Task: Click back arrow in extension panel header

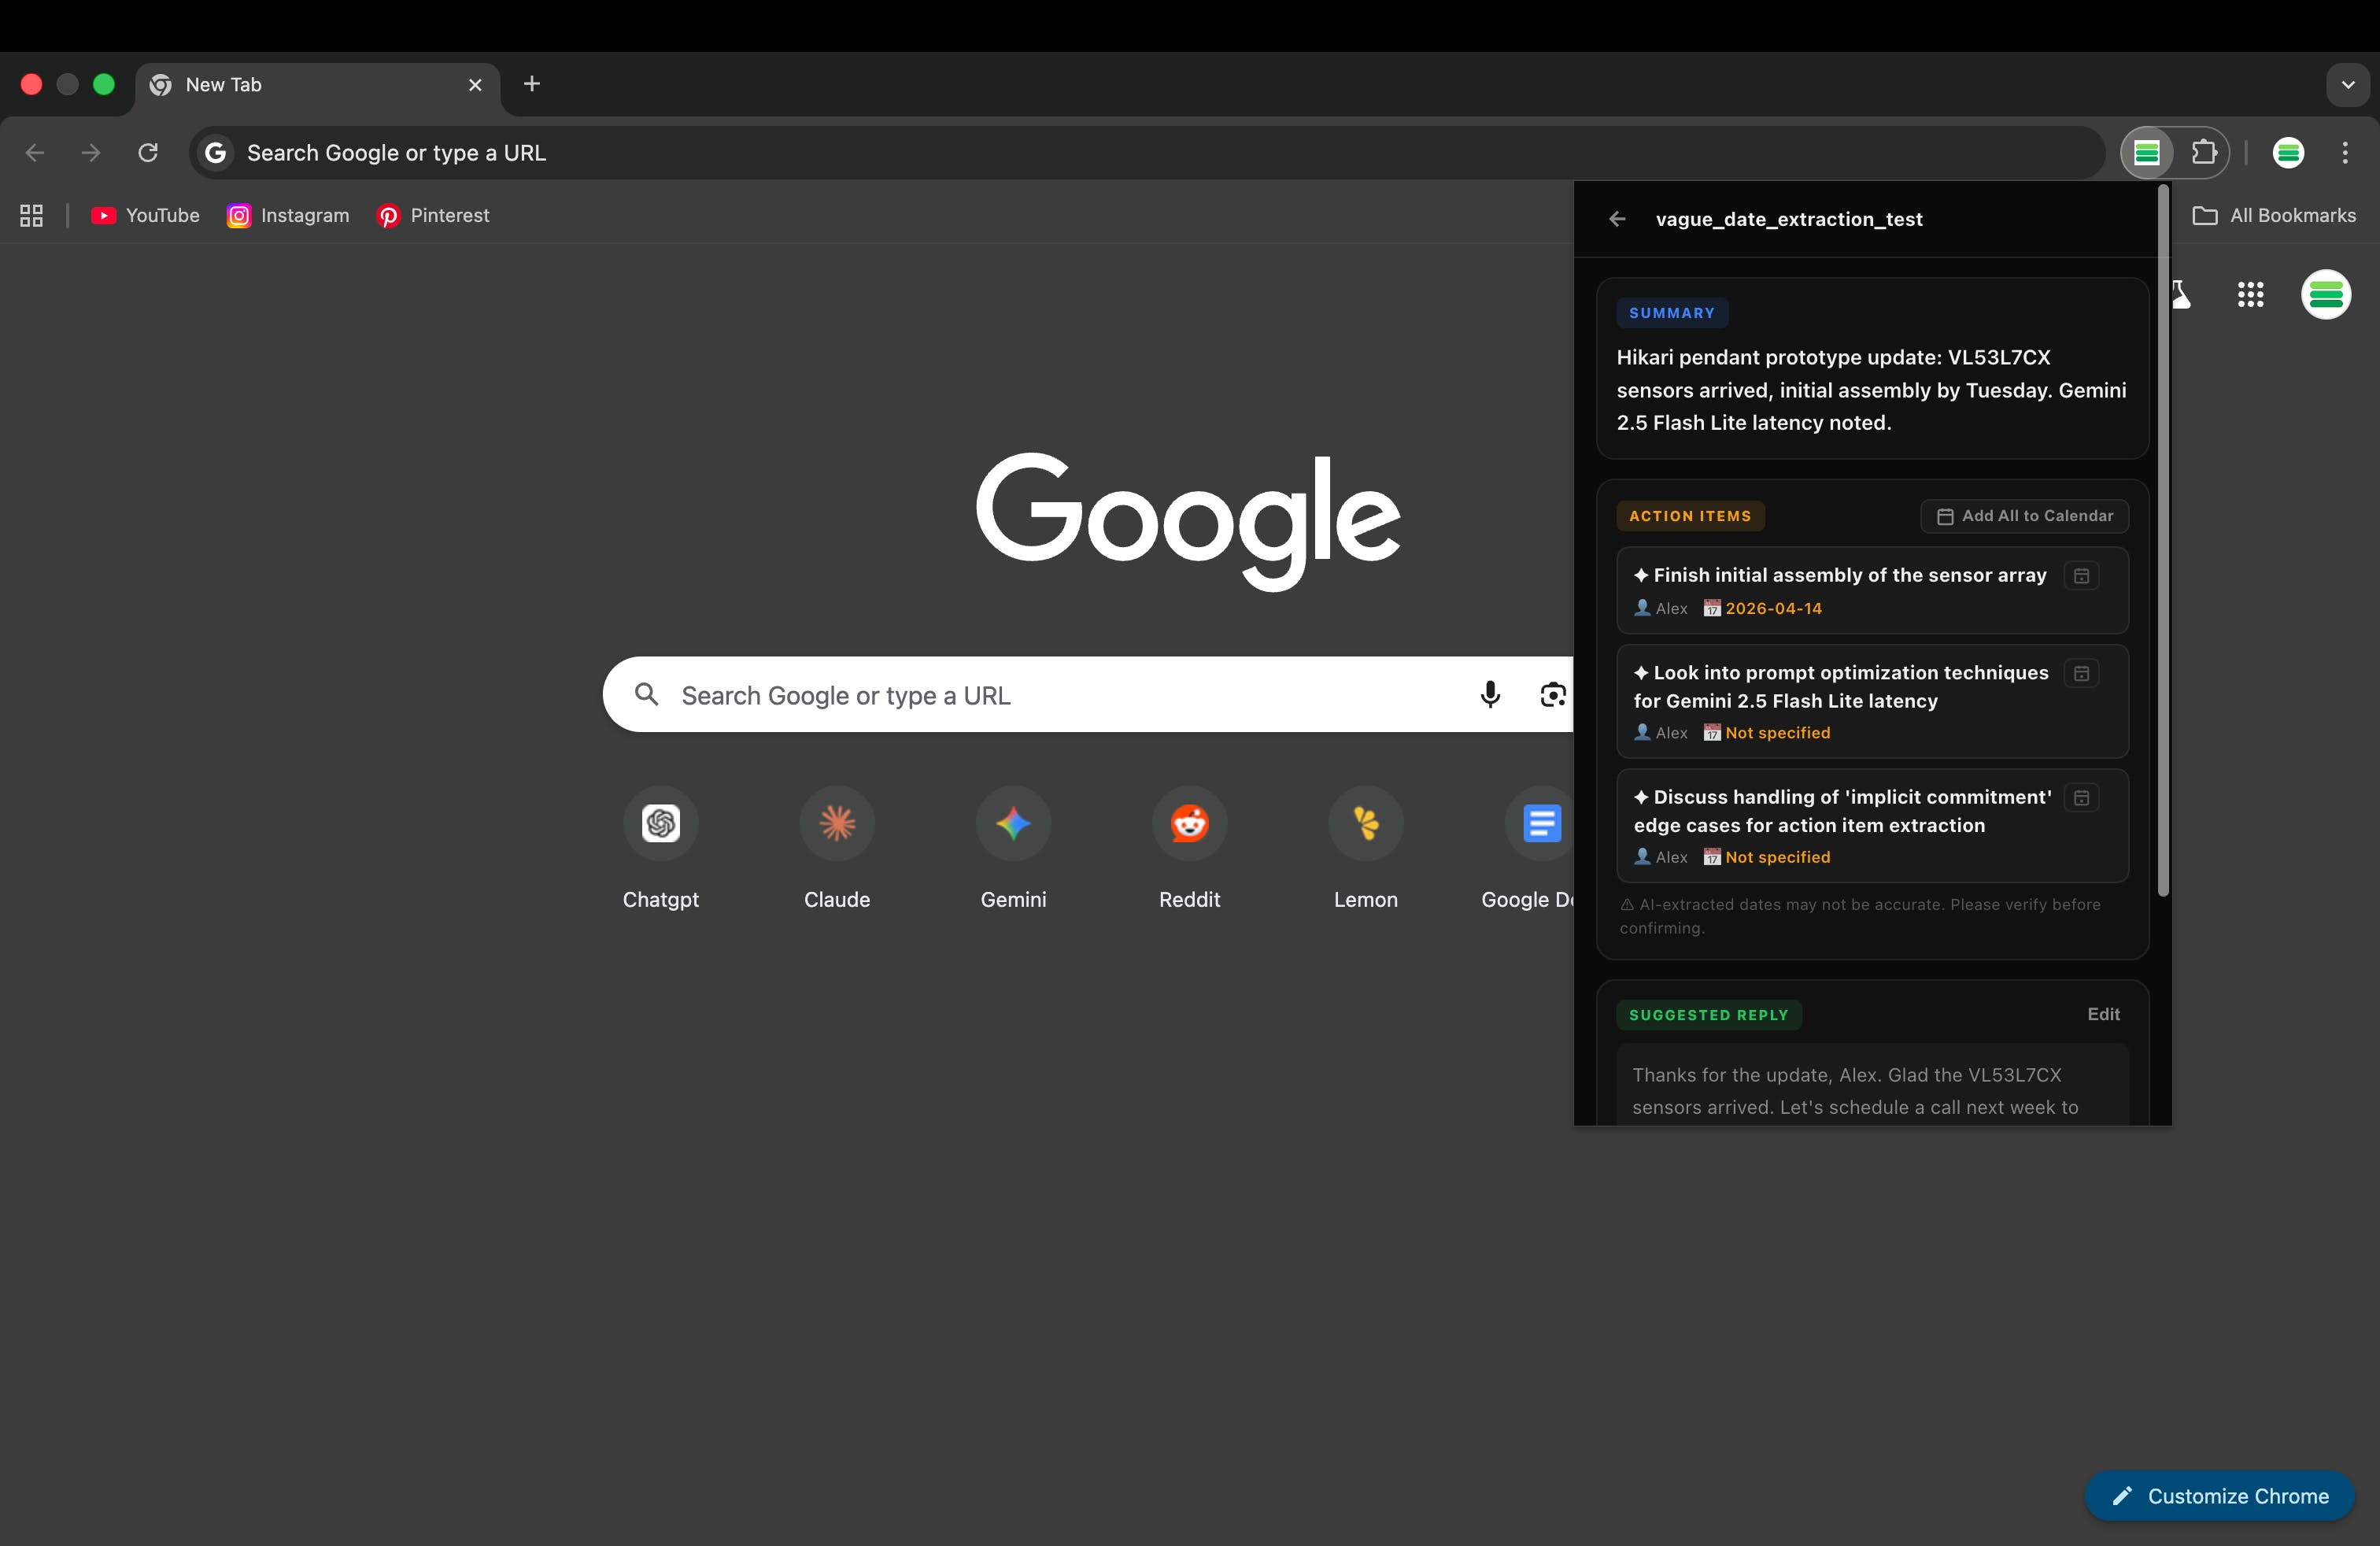Action: point(1617,219)
